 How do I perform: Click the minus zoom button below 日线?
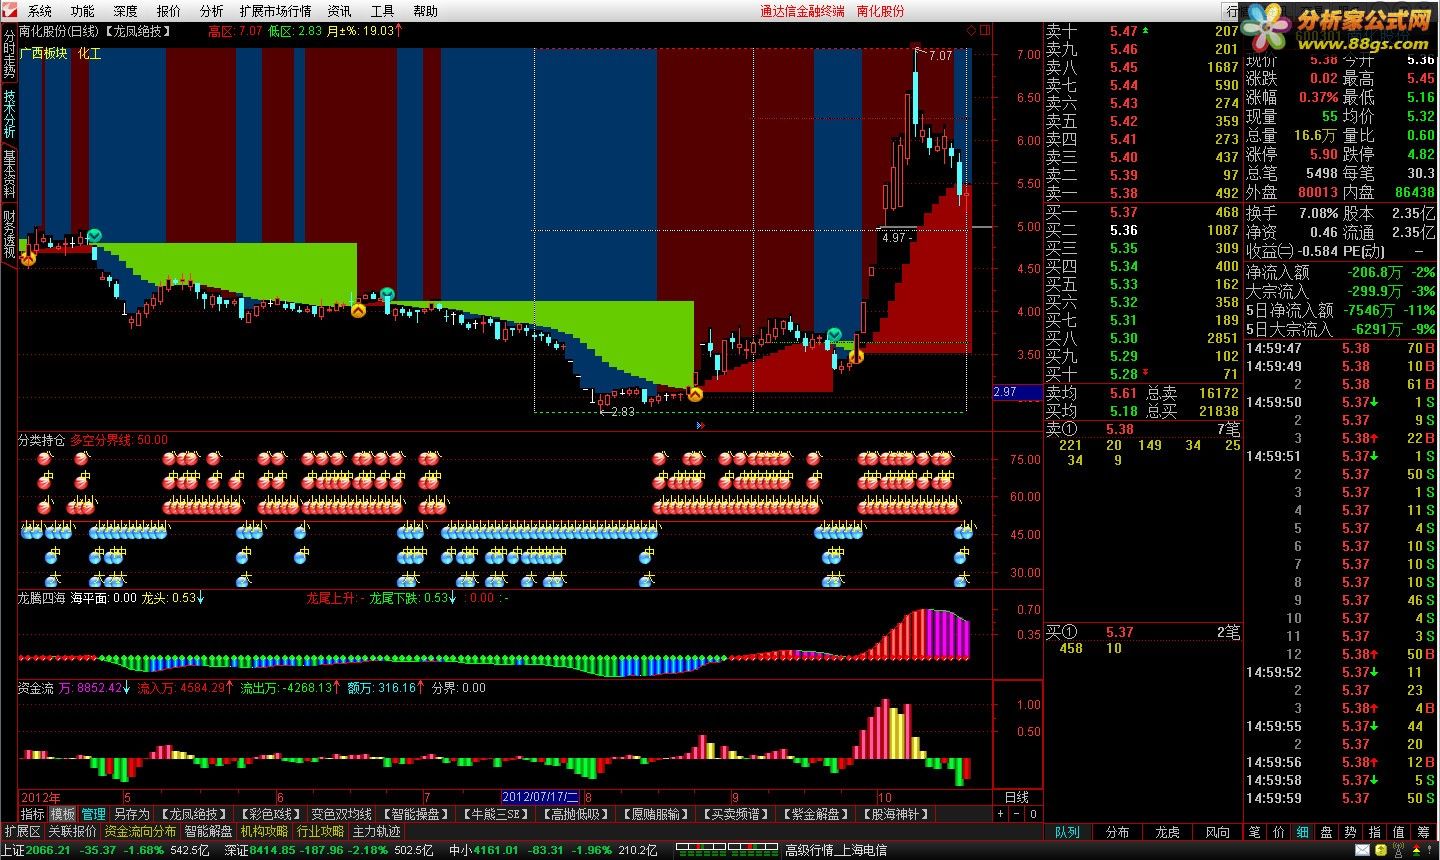click(x=1016, y=815)
